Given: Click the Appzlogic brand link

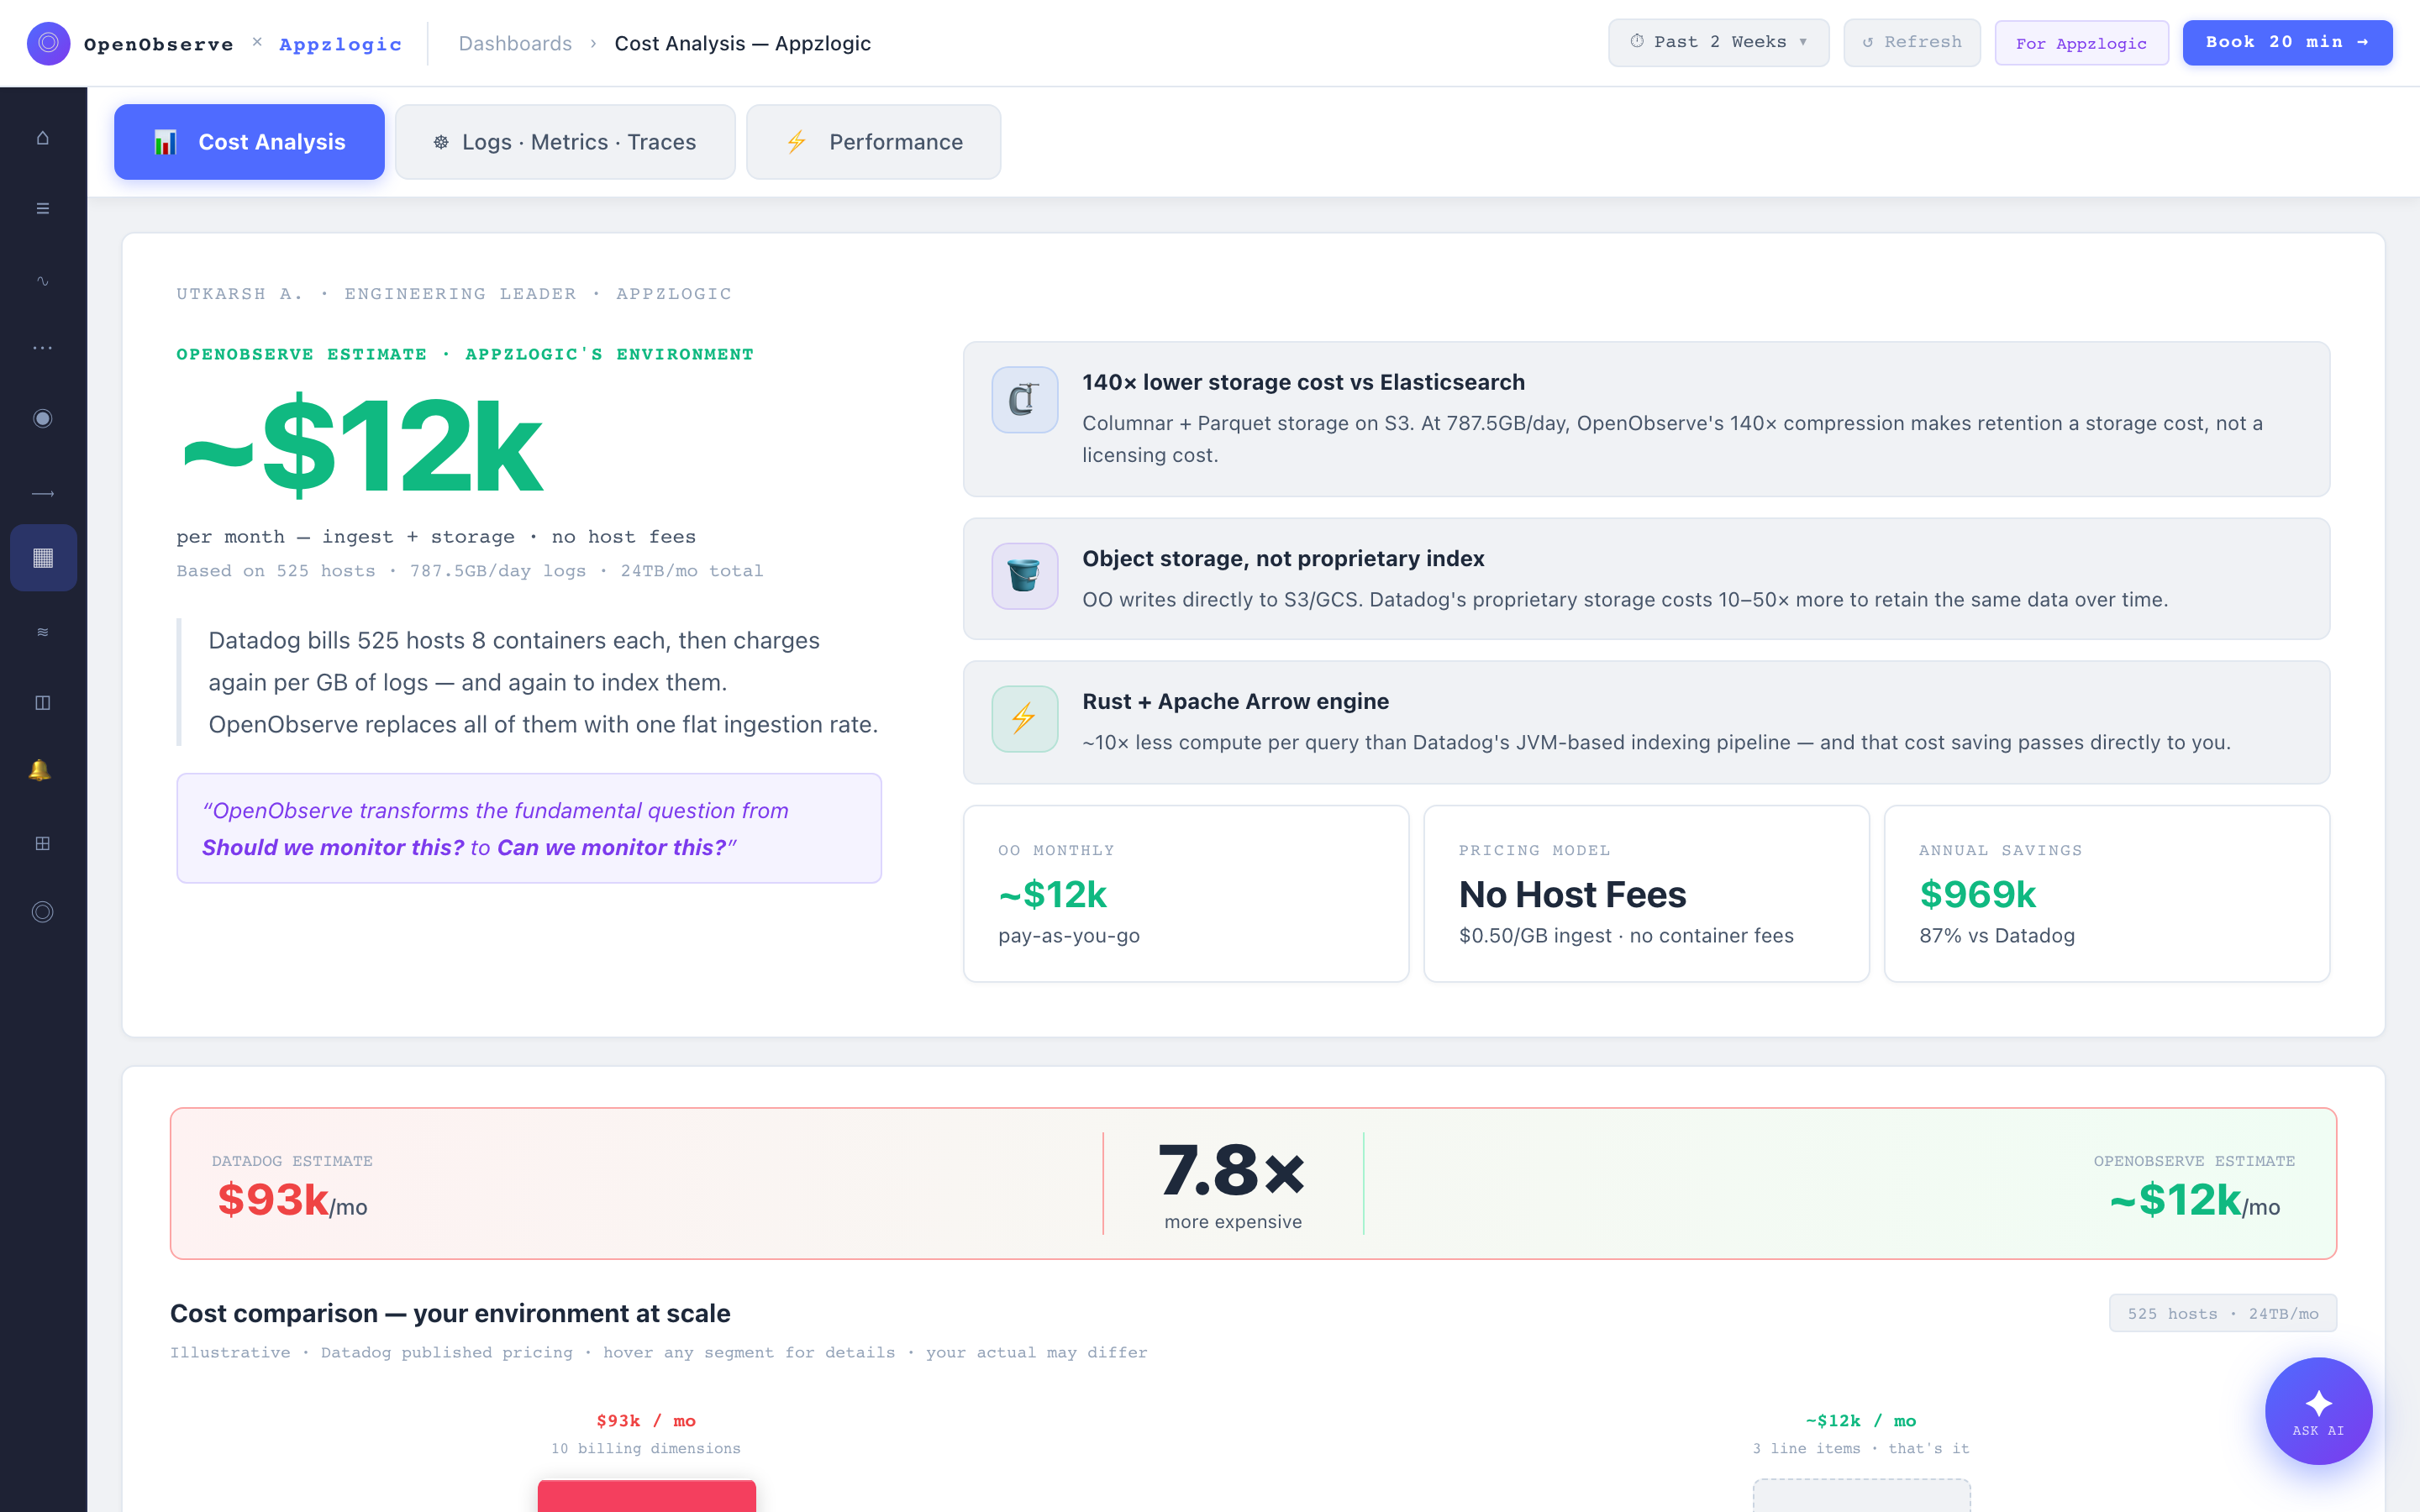Looking at the screenshot, I should [x=340, y=44].
